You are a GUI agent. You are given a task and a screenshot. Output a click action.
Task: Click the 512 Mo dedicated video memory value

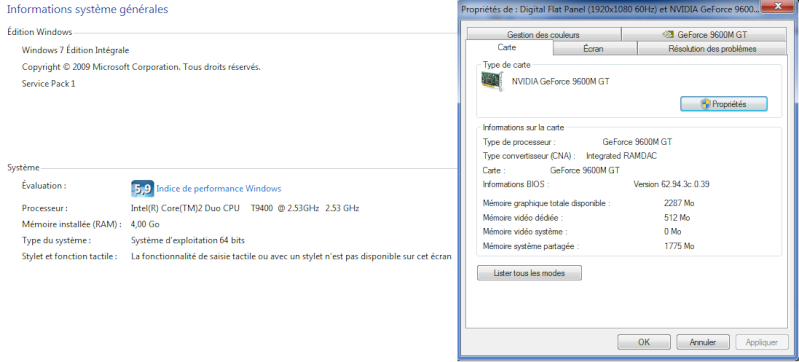click(677, 218)
